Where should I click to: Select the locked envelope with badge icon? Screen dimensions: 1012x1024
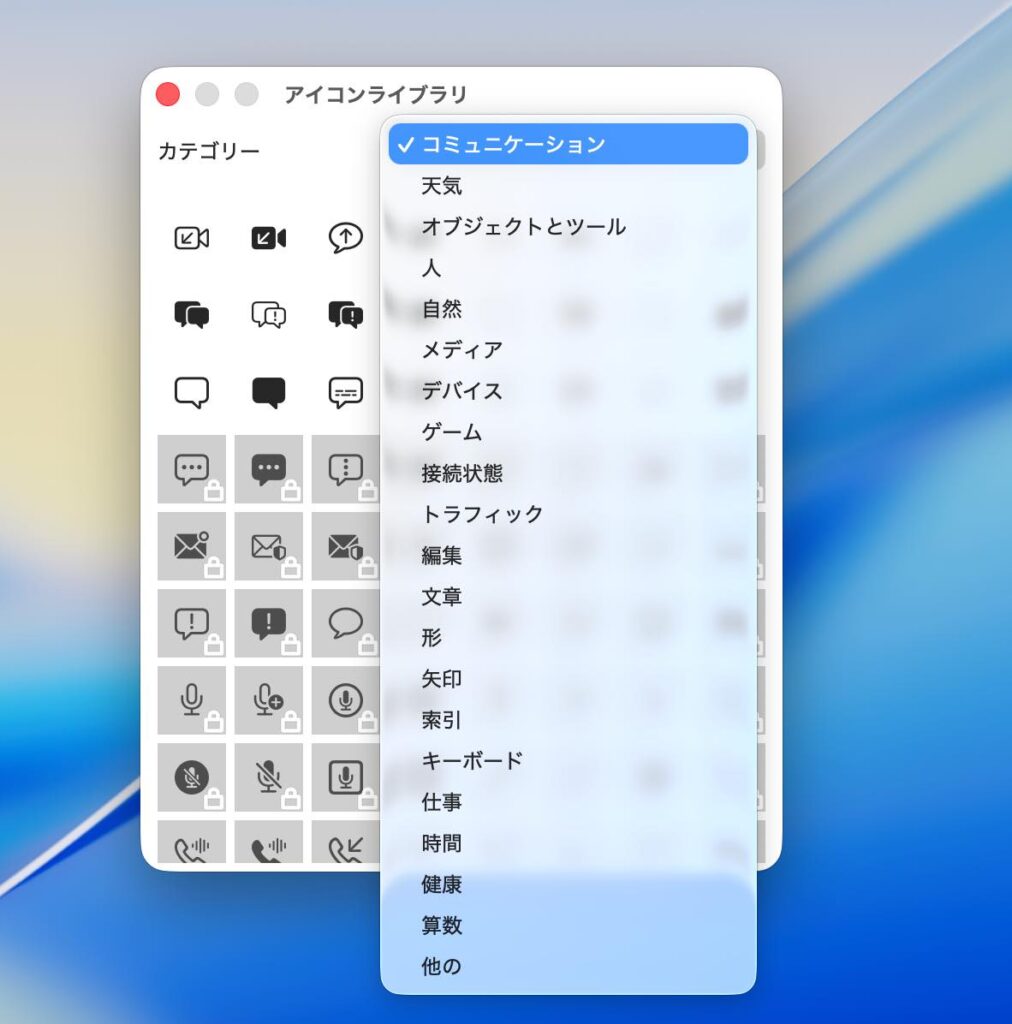pyautogui.click(x=191, y=546)
